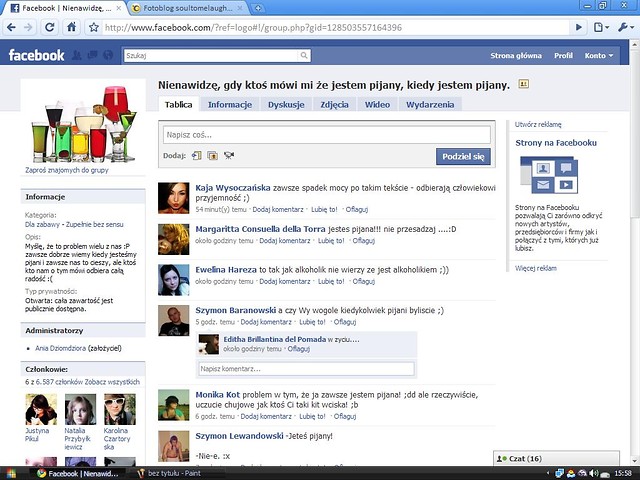Click the search magnifier button

coord(304,55)
